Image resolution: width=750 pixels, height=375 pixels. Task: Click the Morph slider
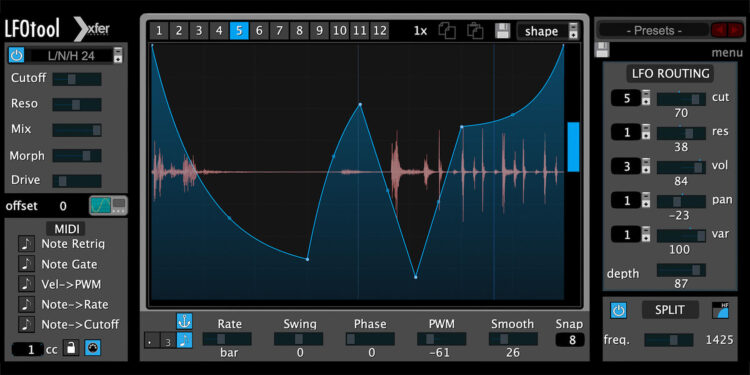tap(77, 155)
